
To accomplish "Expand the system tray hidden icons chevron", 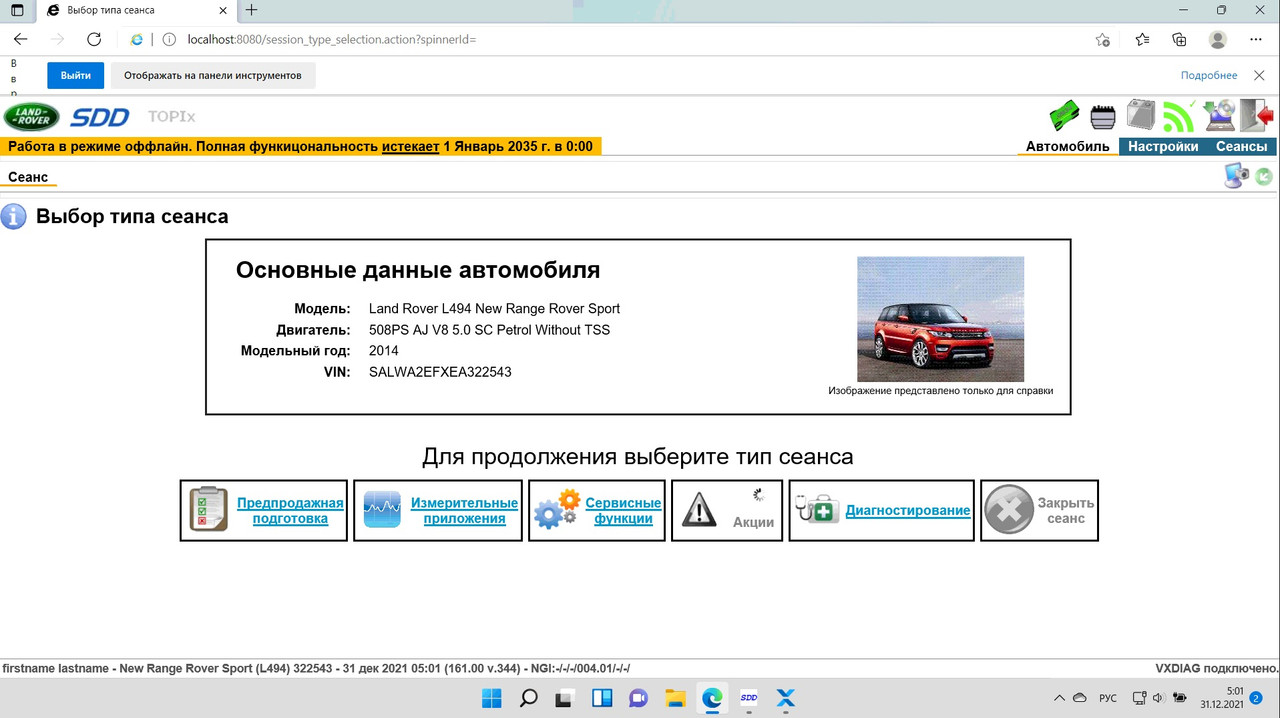I will click(x=1059, y=698).
